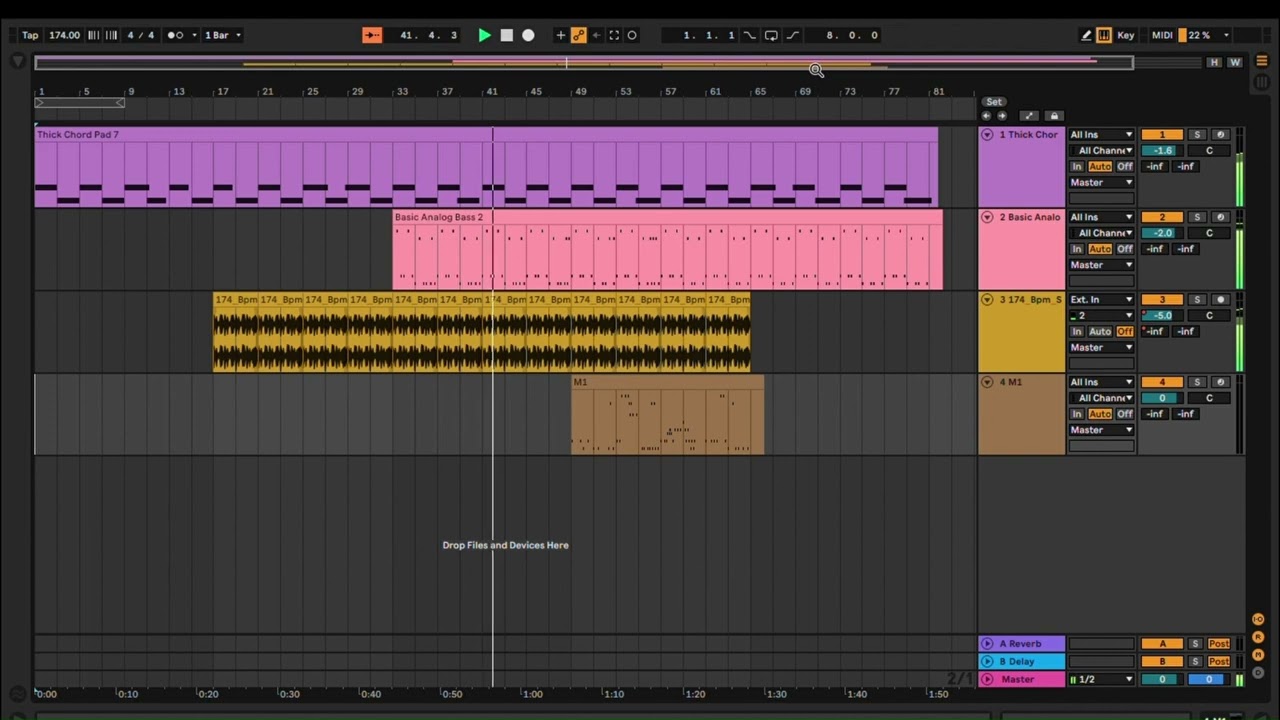The height and width of the screenshot is (720, 1280).
Task: Toggle the Punch-Out switch icon
Action: 792,35
